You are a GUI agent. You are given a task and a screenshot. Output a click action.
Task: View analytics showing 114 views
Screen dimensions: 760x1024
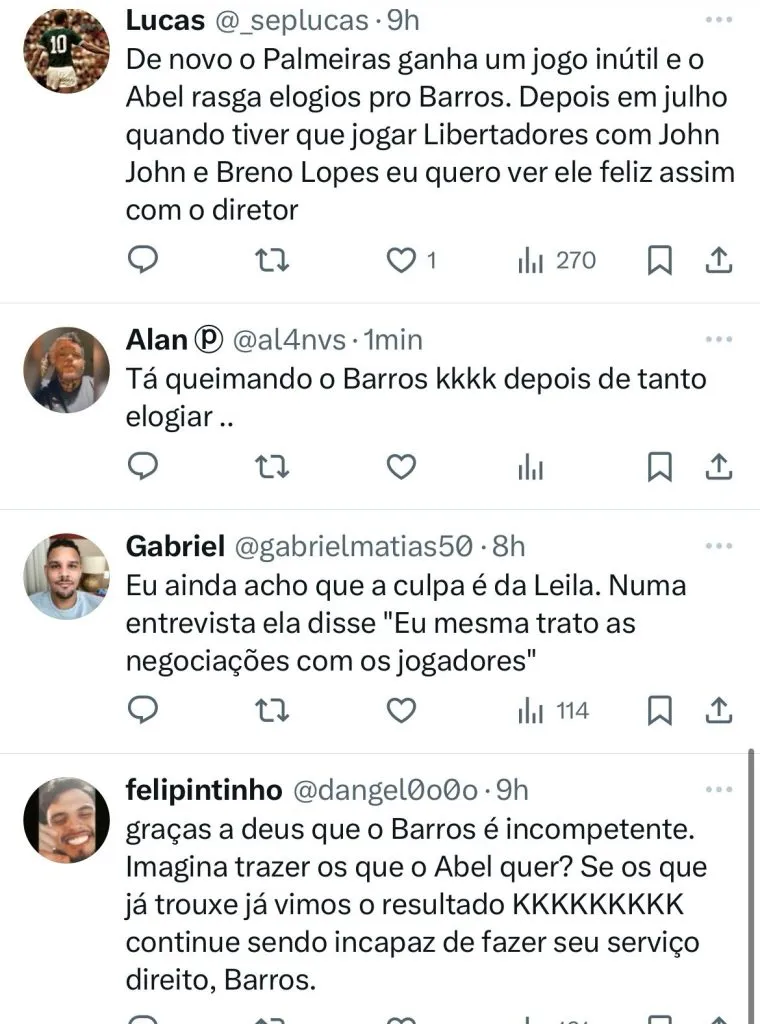[x=553, y=710]
